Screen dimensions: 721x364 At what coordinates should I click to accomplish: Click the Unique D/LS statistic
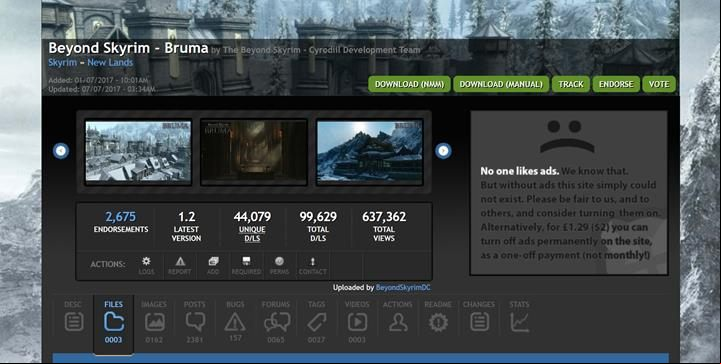pos(252,226)
